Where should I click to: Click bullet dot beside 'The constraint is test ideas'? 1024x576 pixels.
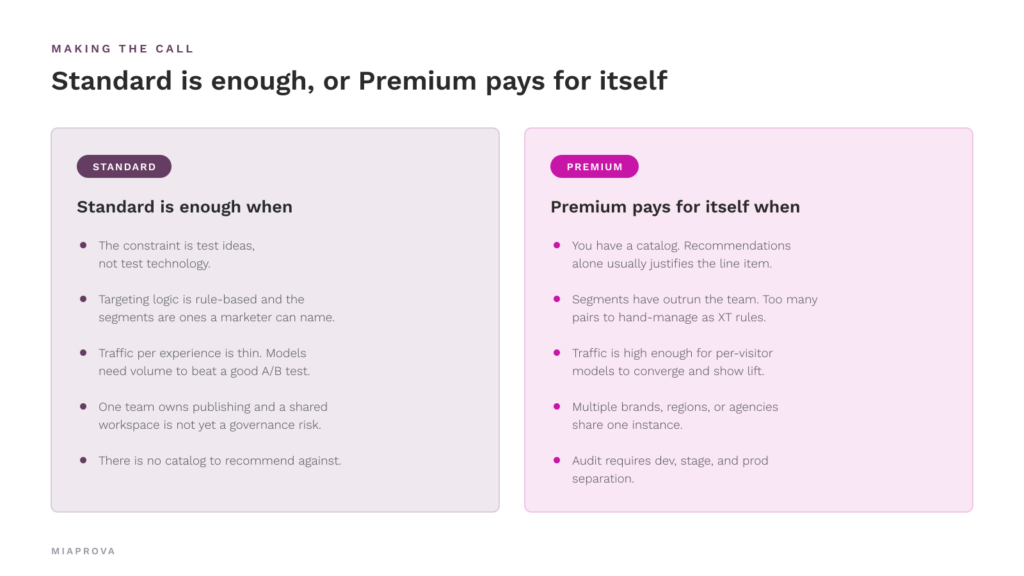pos(83,246)
